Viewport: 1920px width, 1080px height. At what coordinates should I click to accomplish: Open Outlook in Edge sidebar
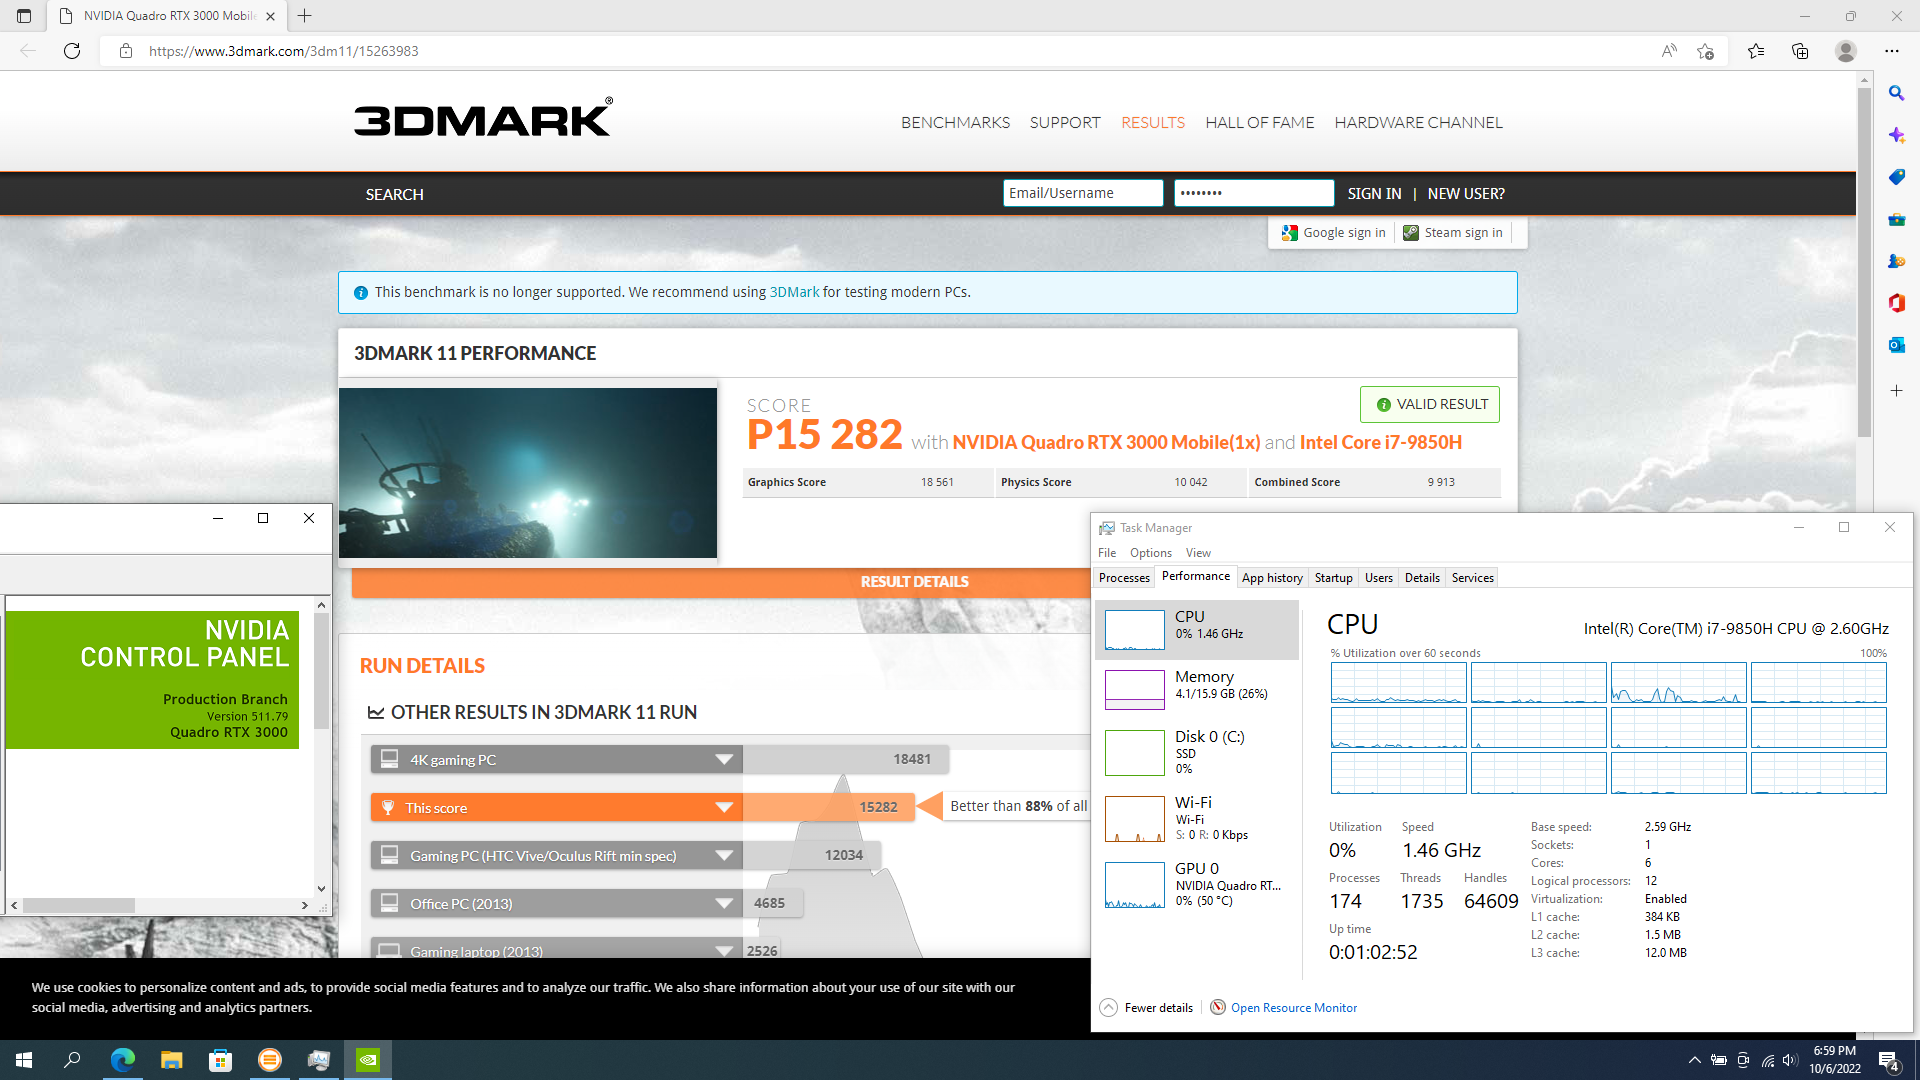pos(1896,345)
